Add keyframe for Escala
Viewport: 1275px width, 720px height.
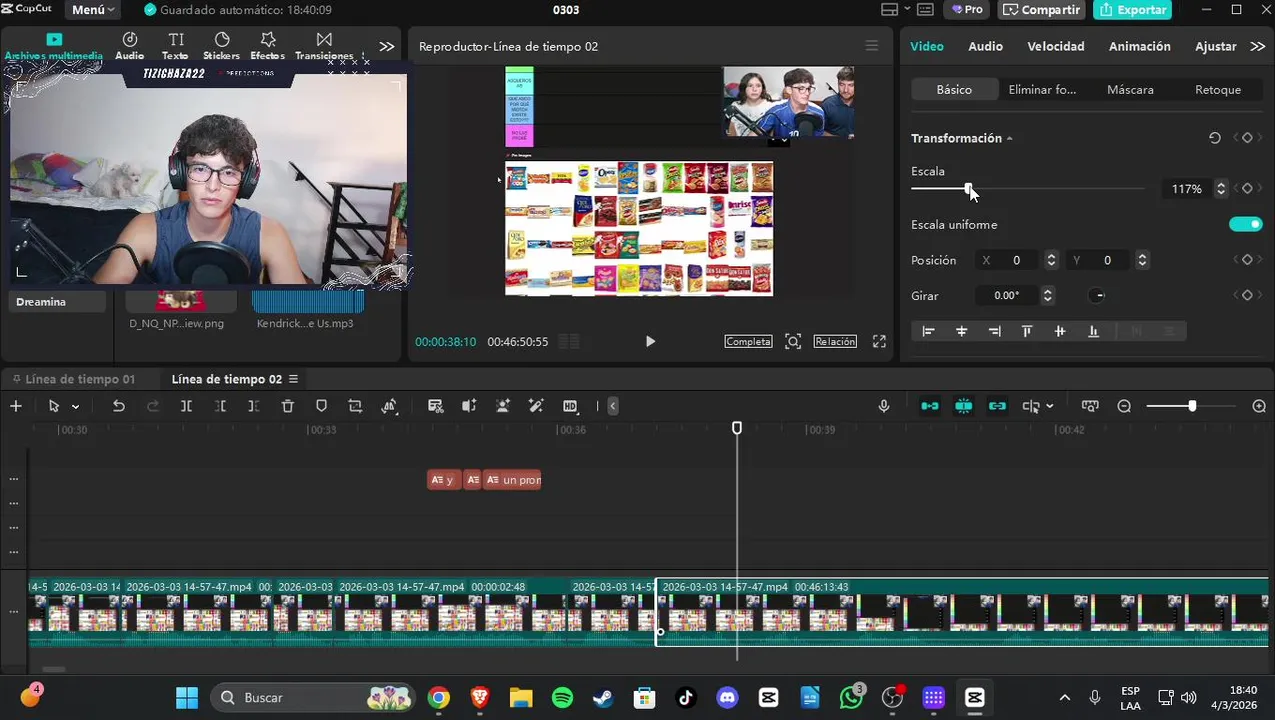(1247, 189)
